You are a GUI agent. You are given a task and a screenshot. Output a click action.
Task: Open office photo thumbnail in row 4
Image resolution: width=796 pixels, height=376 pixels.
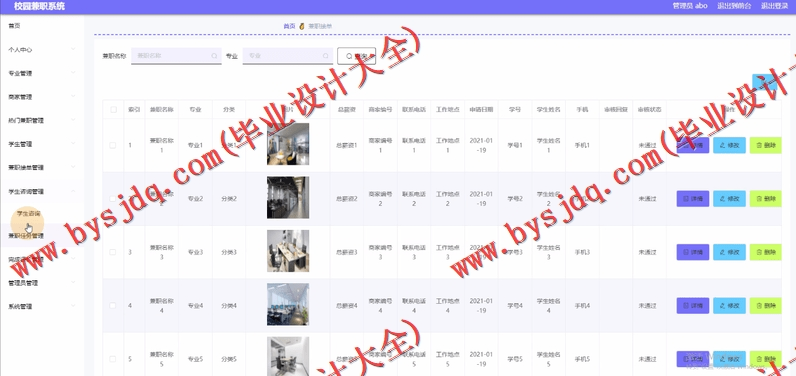(288, 304)
